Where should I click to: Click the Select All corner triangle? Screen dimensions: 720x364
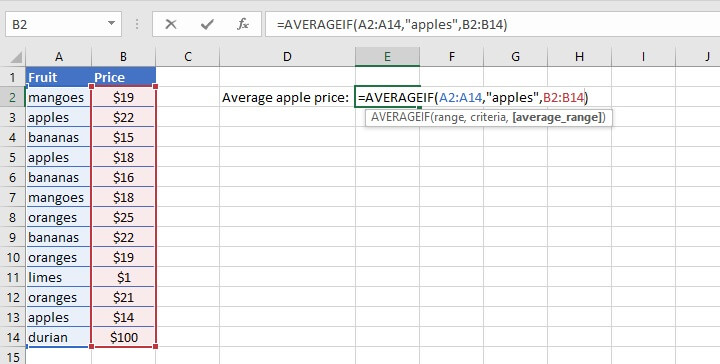[x=16, y=57]
